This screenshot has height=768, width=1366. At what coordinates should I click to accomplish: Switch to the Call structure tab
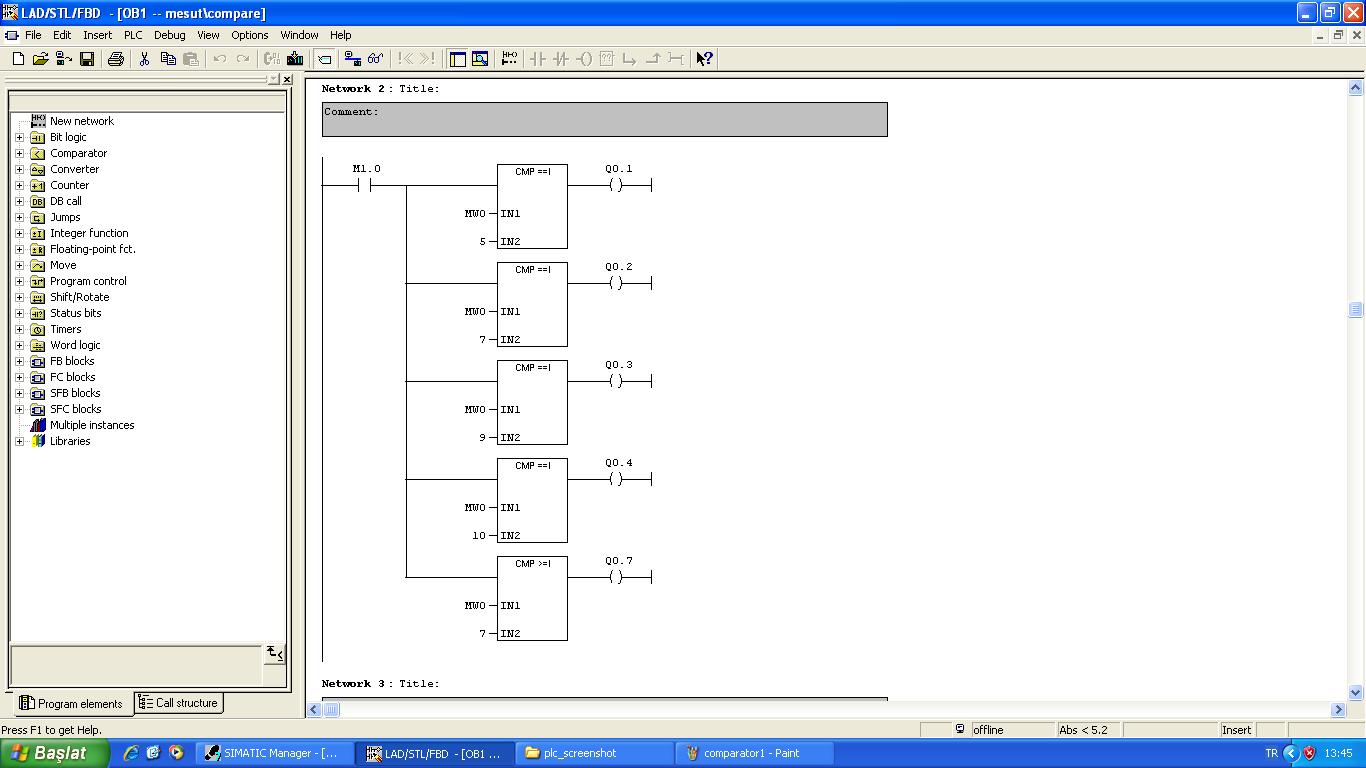(178, 703)
